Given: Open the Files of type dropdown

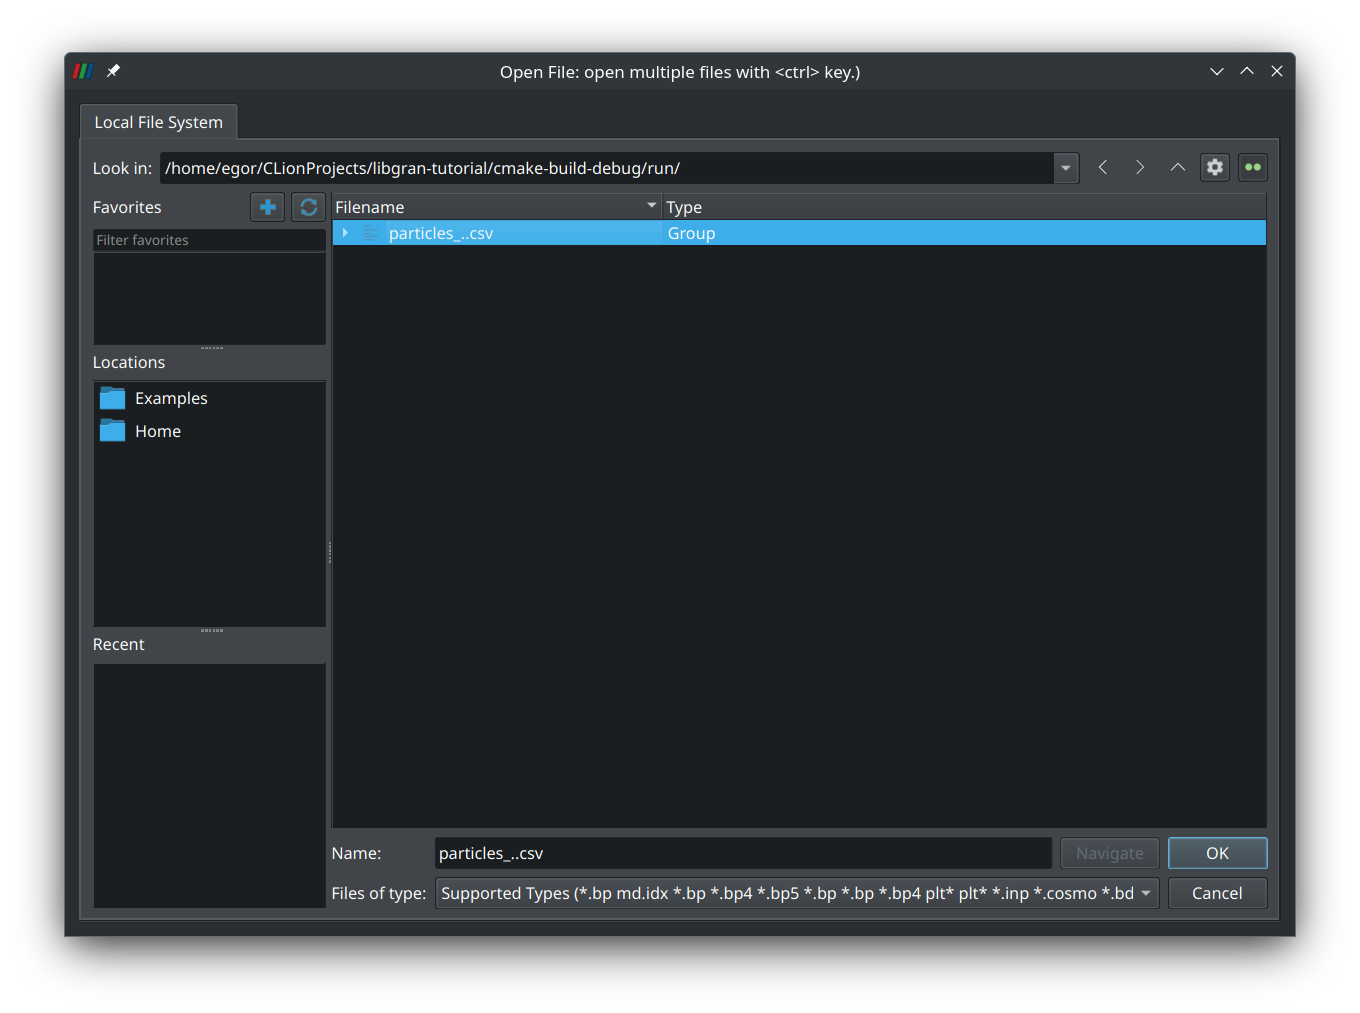Looking at the screenshot, I should click(x=1145, y=893).
